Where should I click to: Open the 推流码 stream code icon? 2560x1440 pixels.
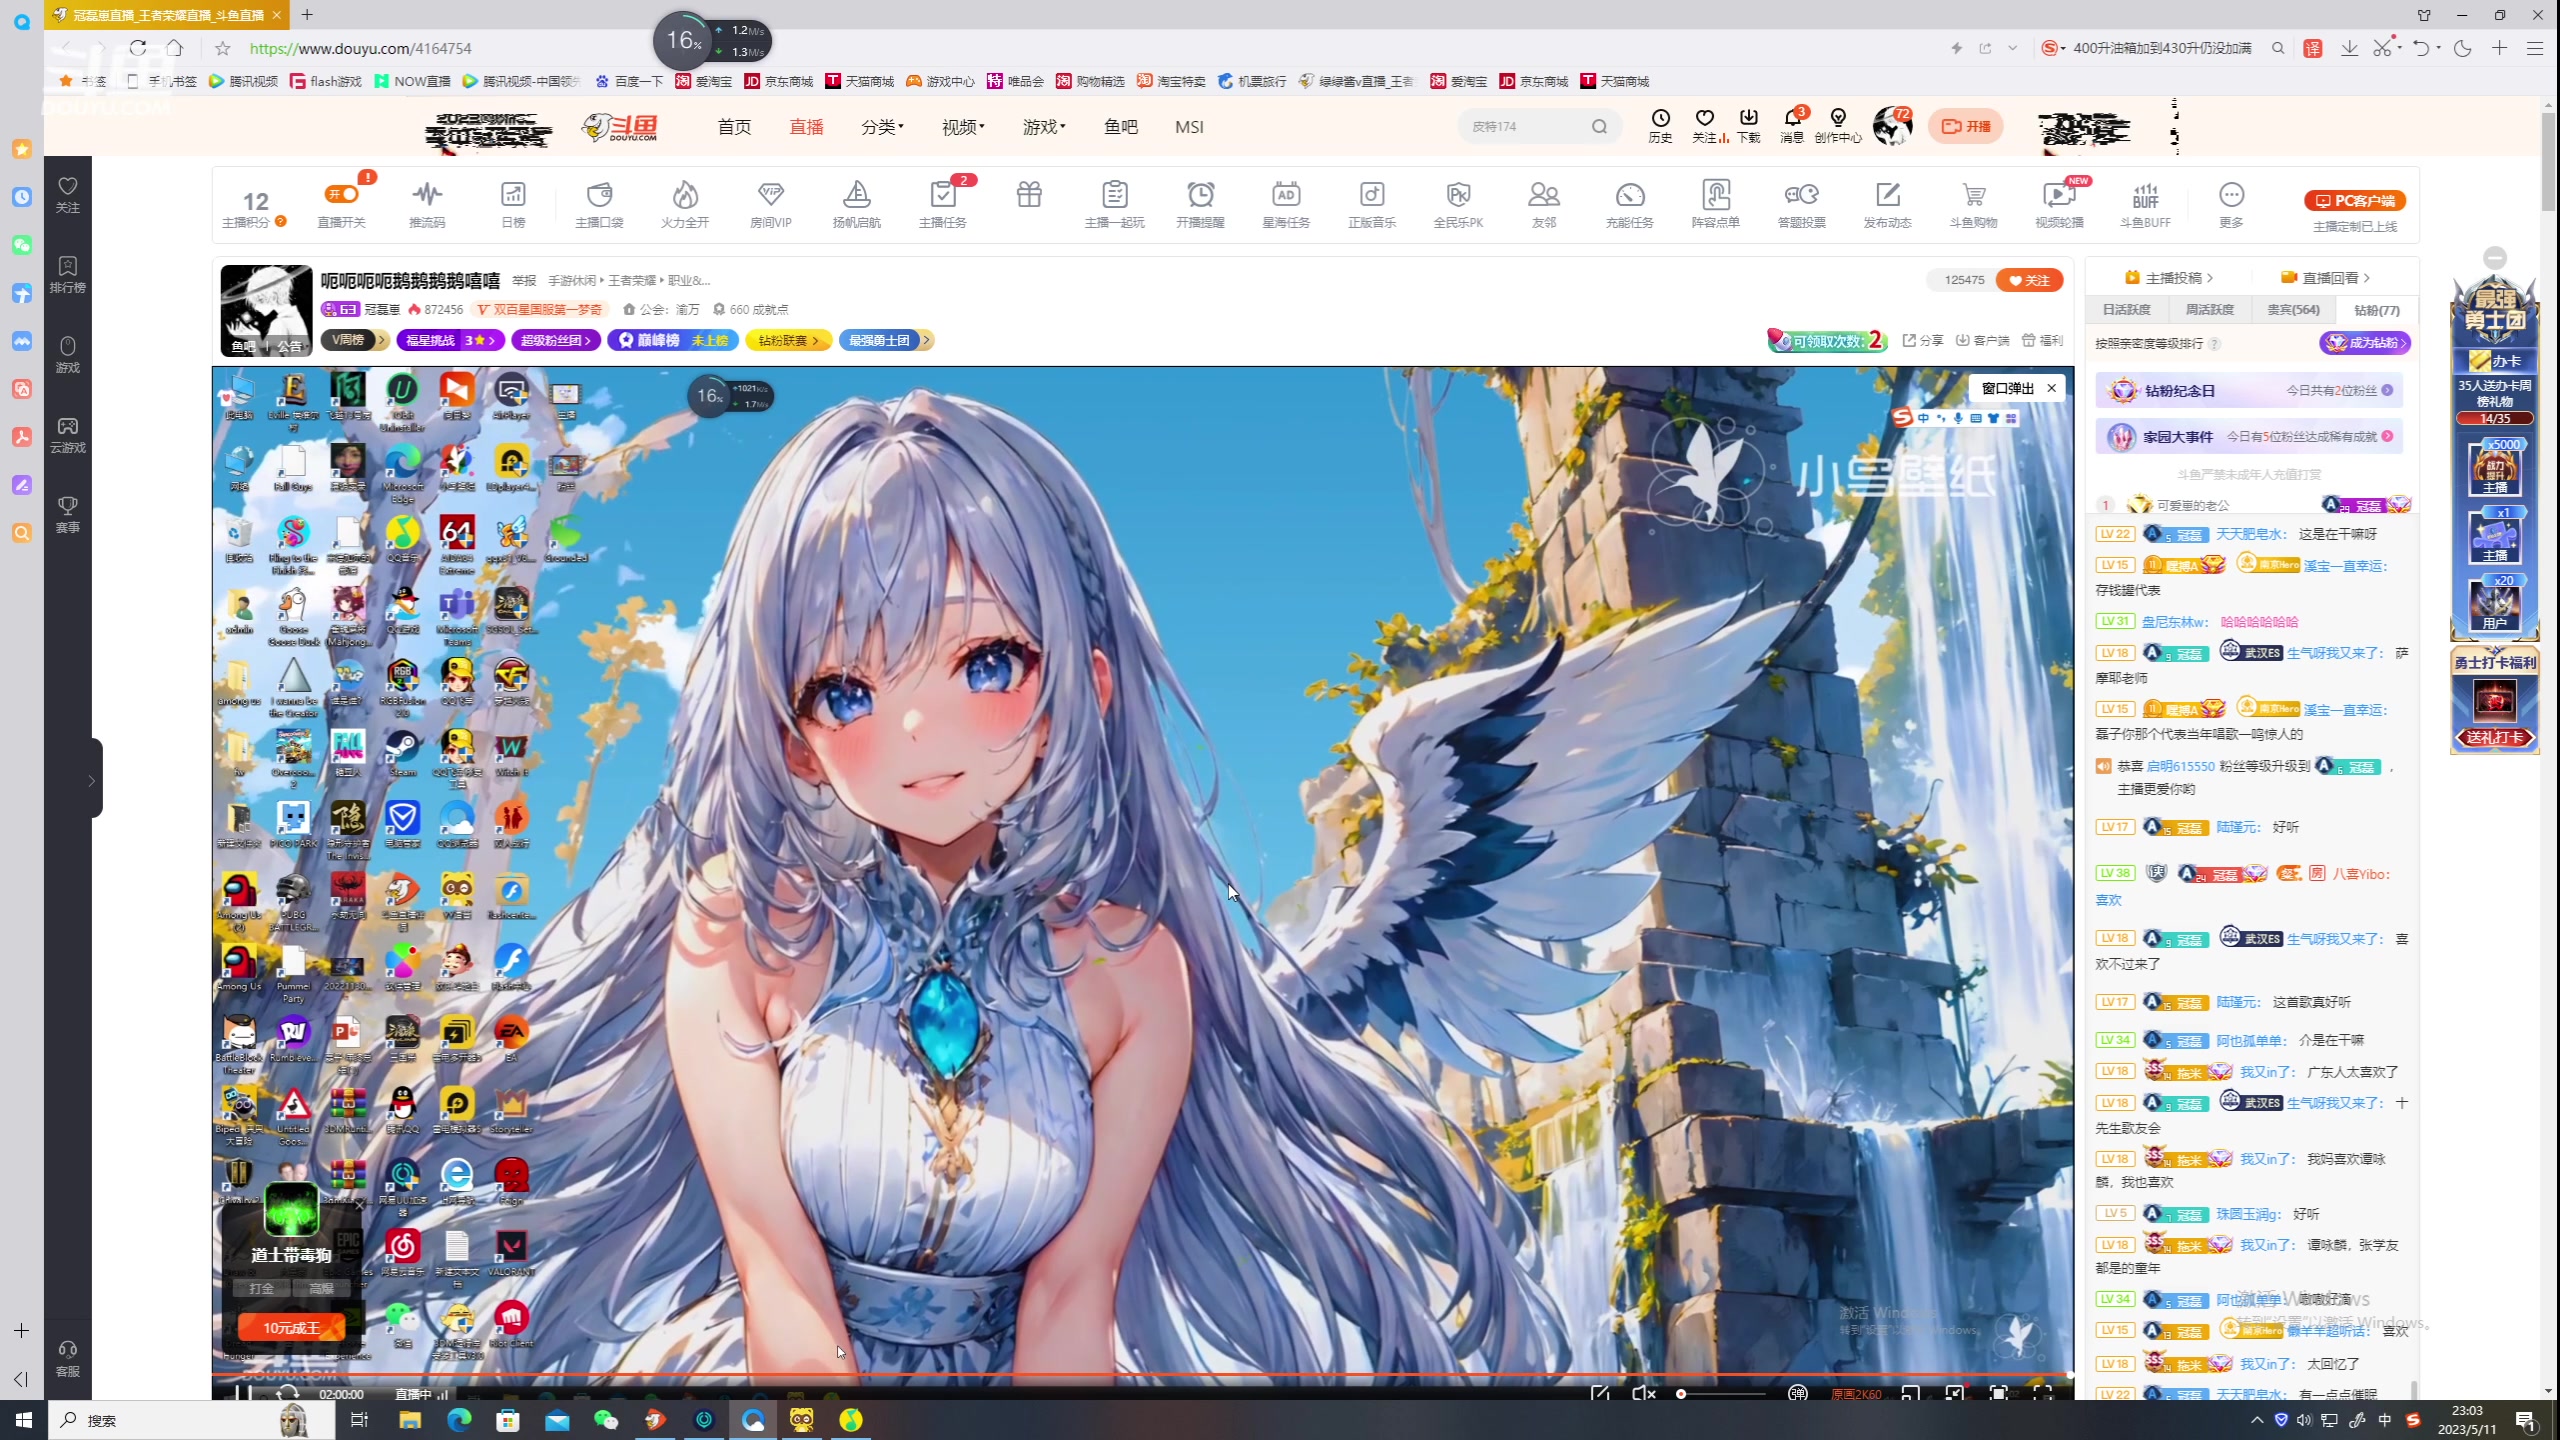[x=427, y=194]
